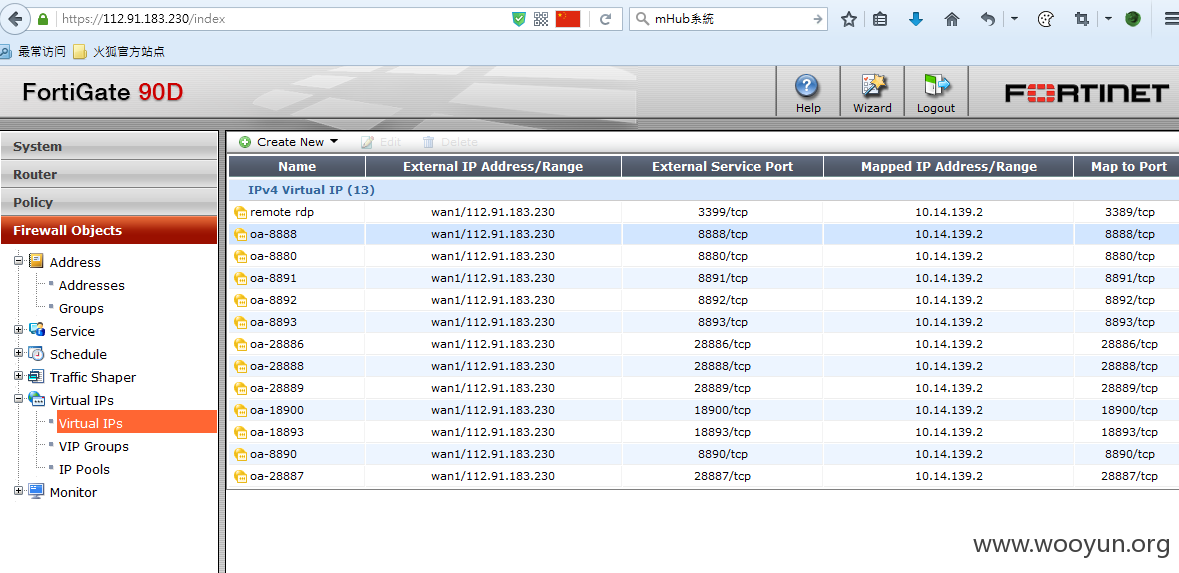Bookmark page with the star icon
Image resolution: width=1179 pixels, height=573 pixels.
coord(849,20)
